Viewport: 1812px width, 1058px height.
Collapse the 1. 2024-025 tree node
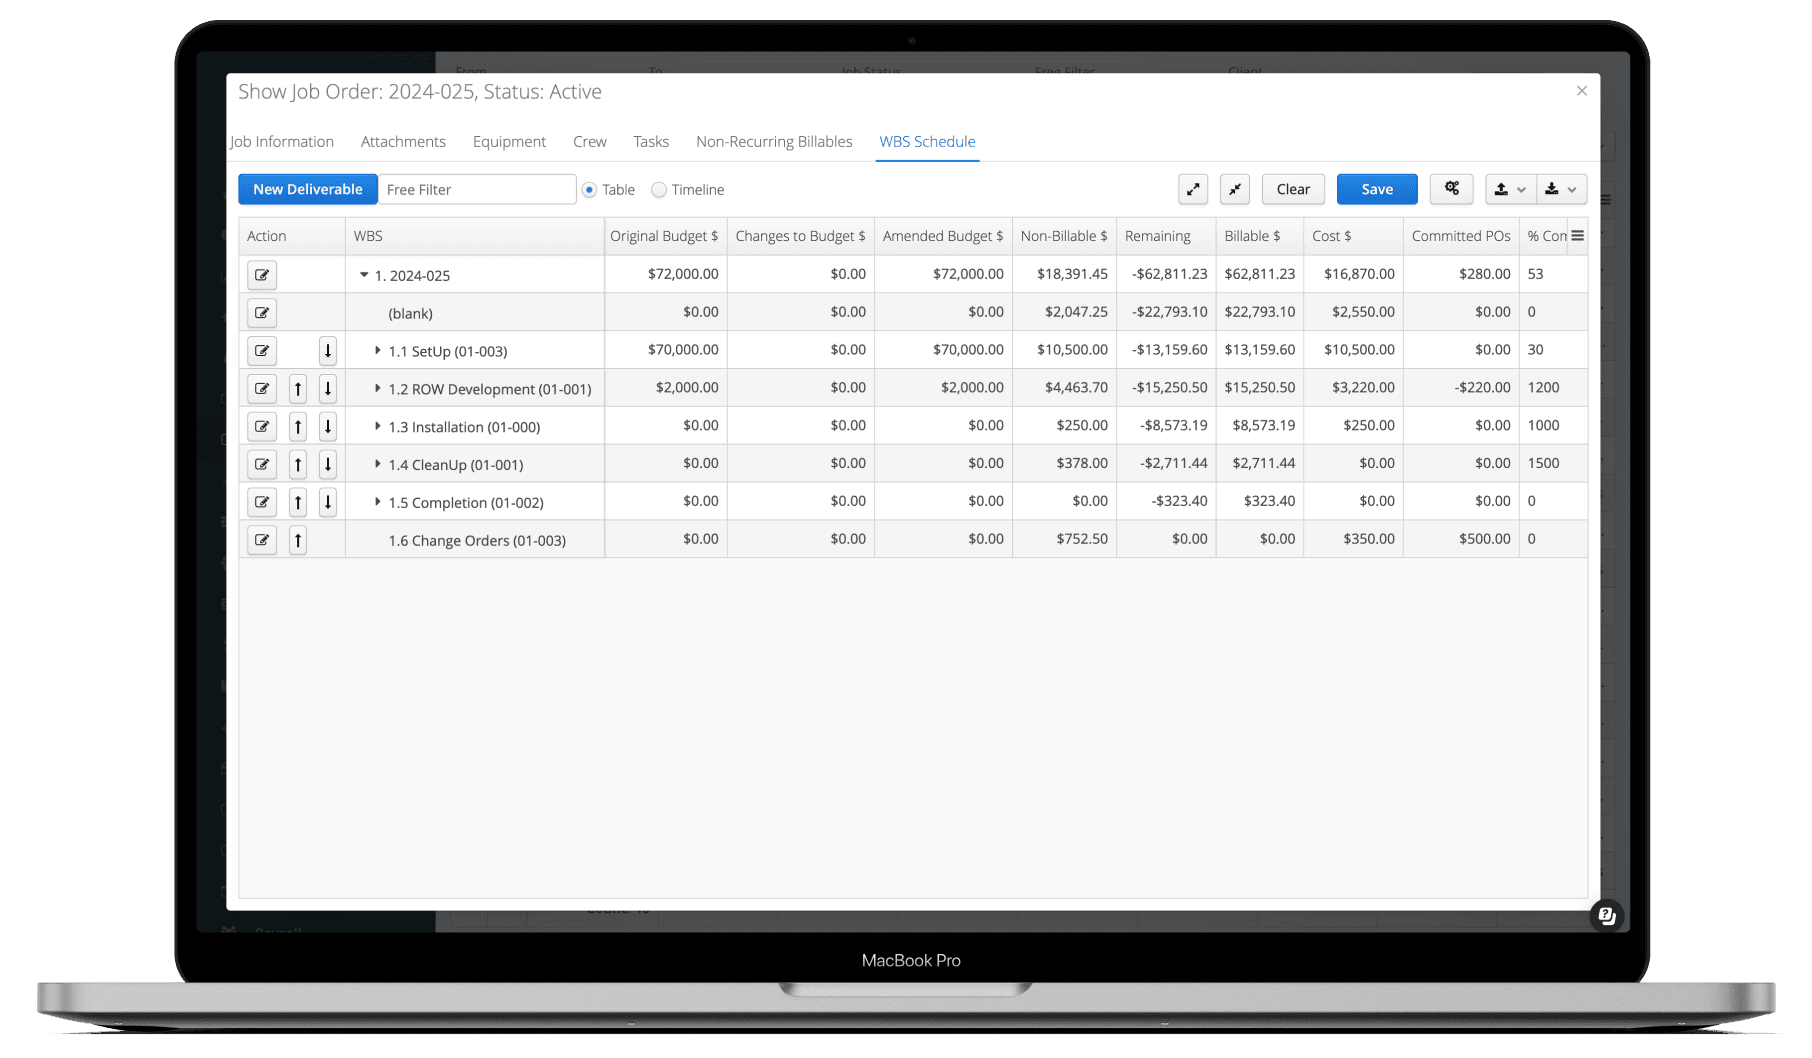[364, 275]
